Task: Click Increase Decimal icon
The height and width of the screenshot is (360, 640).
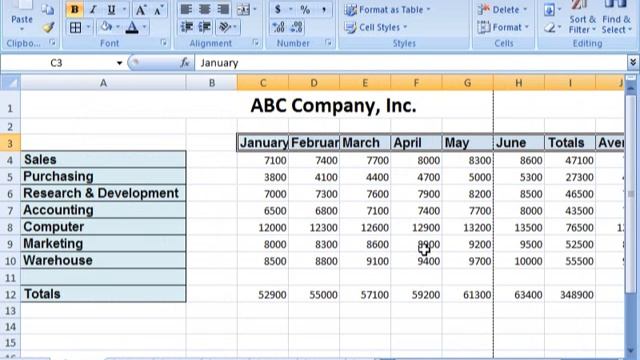Action: [278, 27]
